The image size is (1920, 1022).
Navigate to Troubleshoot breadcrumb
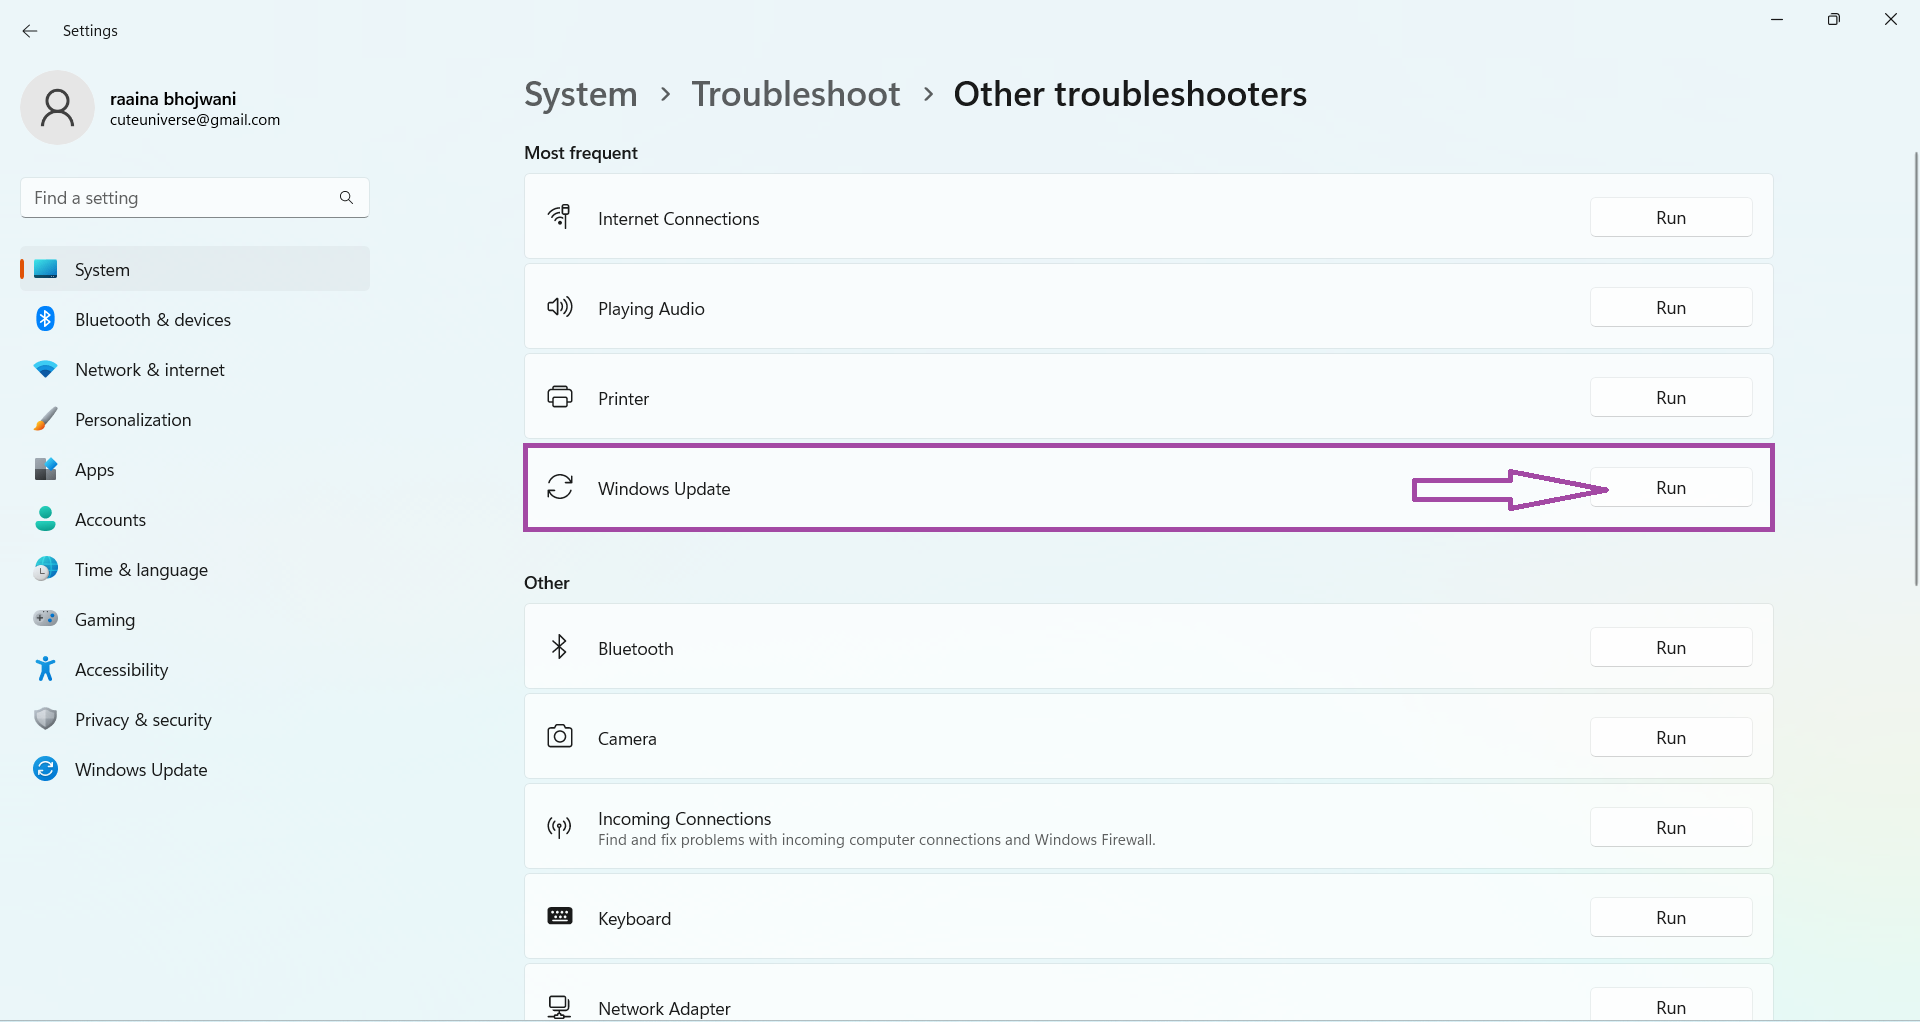click(x=795, y=94)
